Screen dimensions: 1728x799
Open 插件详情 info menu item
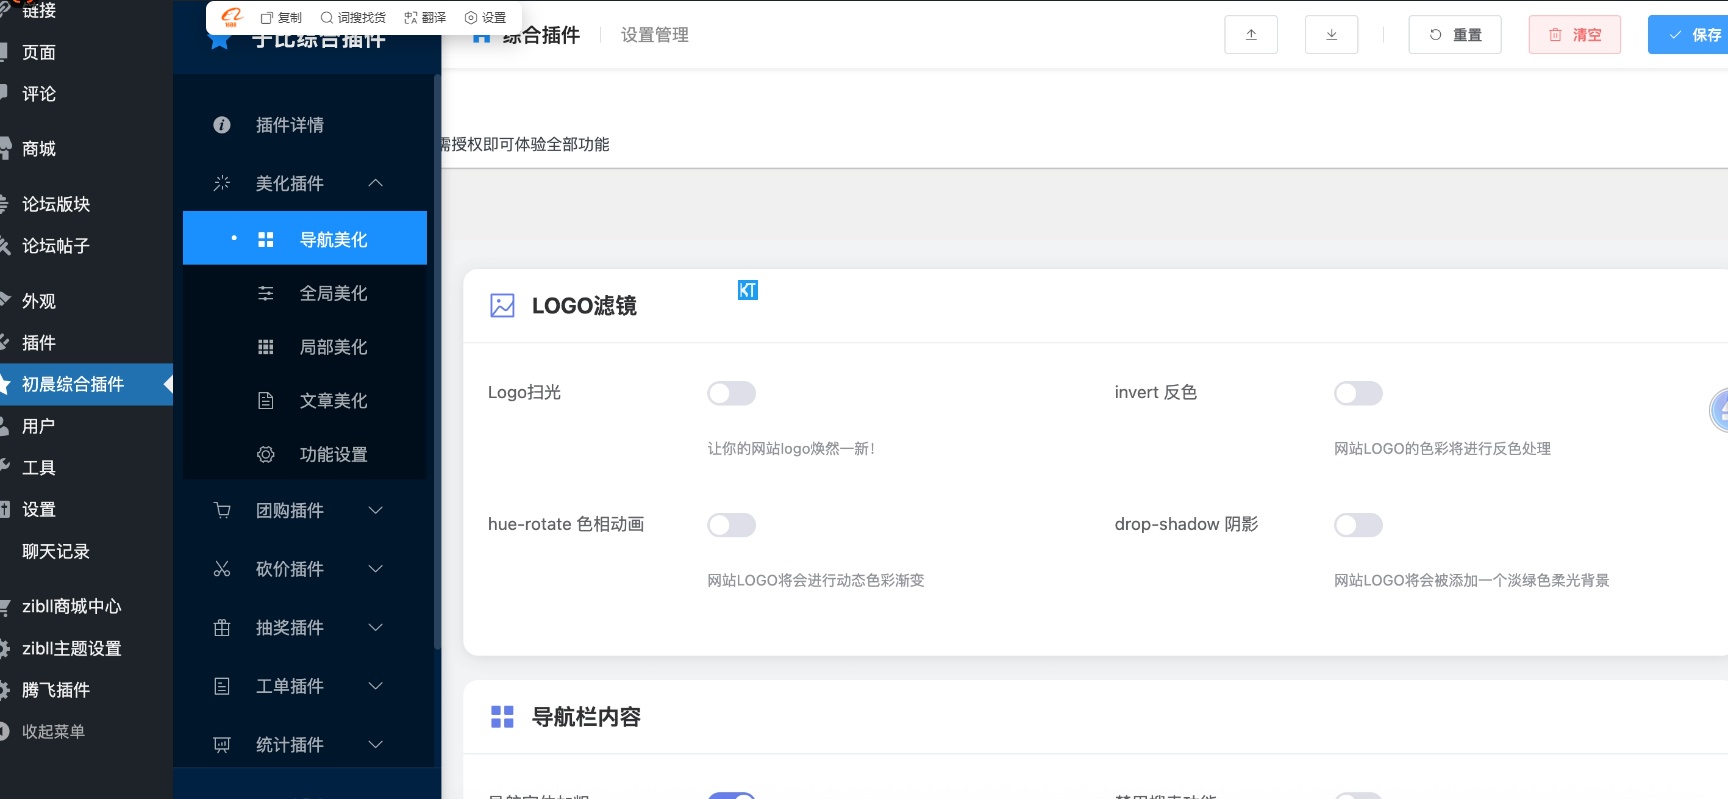[x=305, y=125]
